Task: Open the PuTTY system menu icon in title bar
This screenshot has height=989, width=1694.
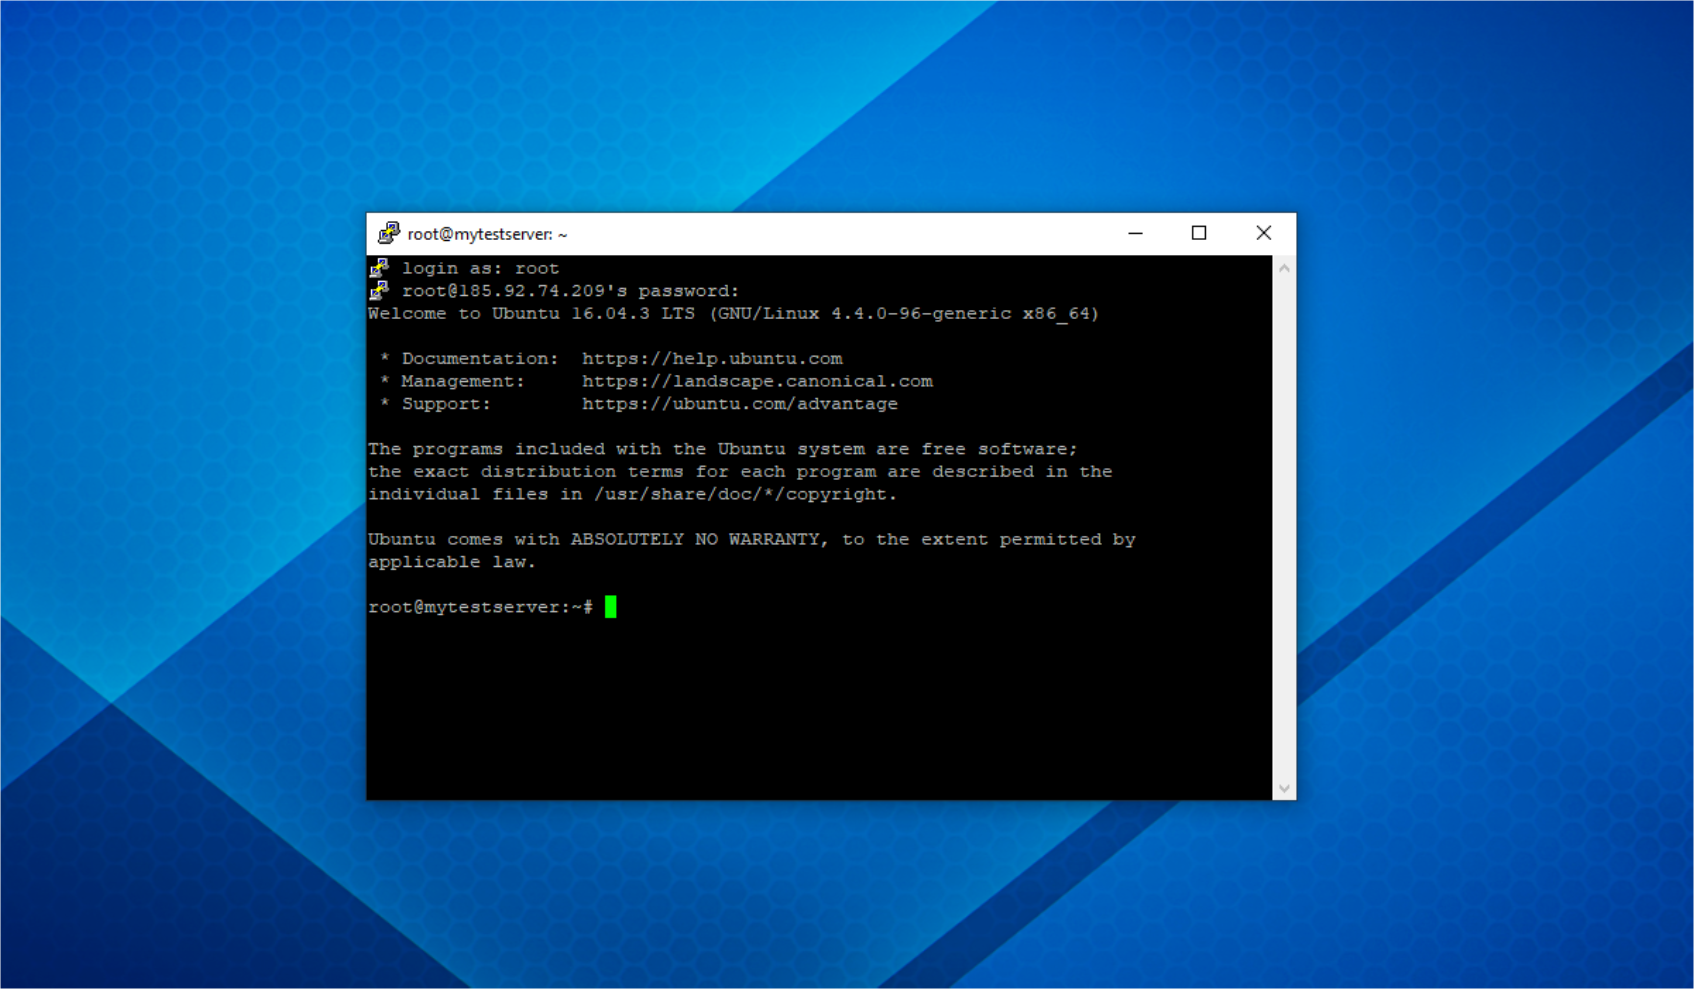Action: point(388,233)
